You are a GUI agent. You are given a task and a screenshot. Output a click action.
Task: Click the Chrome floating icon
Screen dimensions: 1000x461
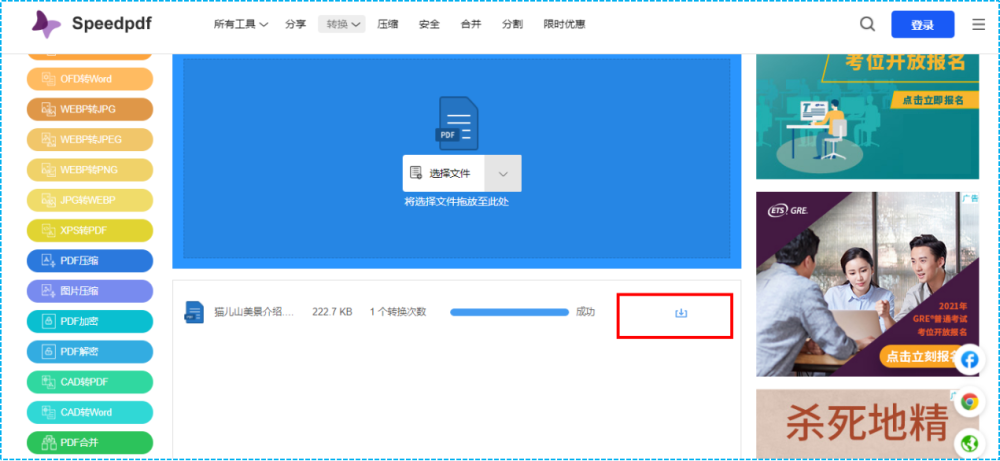pyautogui.click(x=969, y=402)
